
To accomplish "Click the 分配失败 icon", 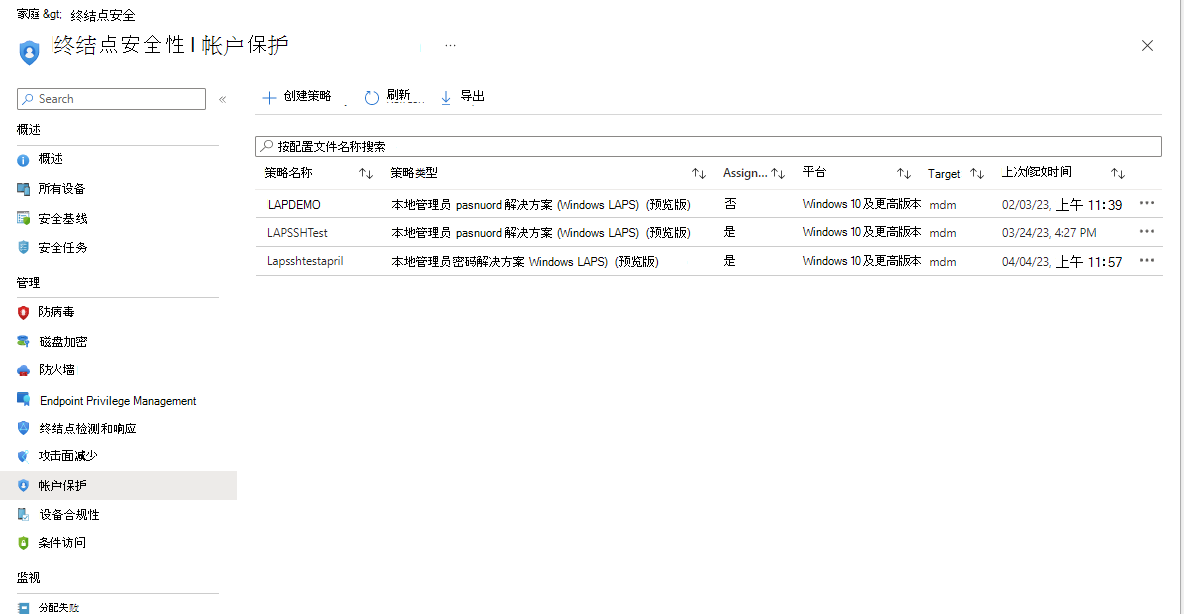I will coord(23,607).
